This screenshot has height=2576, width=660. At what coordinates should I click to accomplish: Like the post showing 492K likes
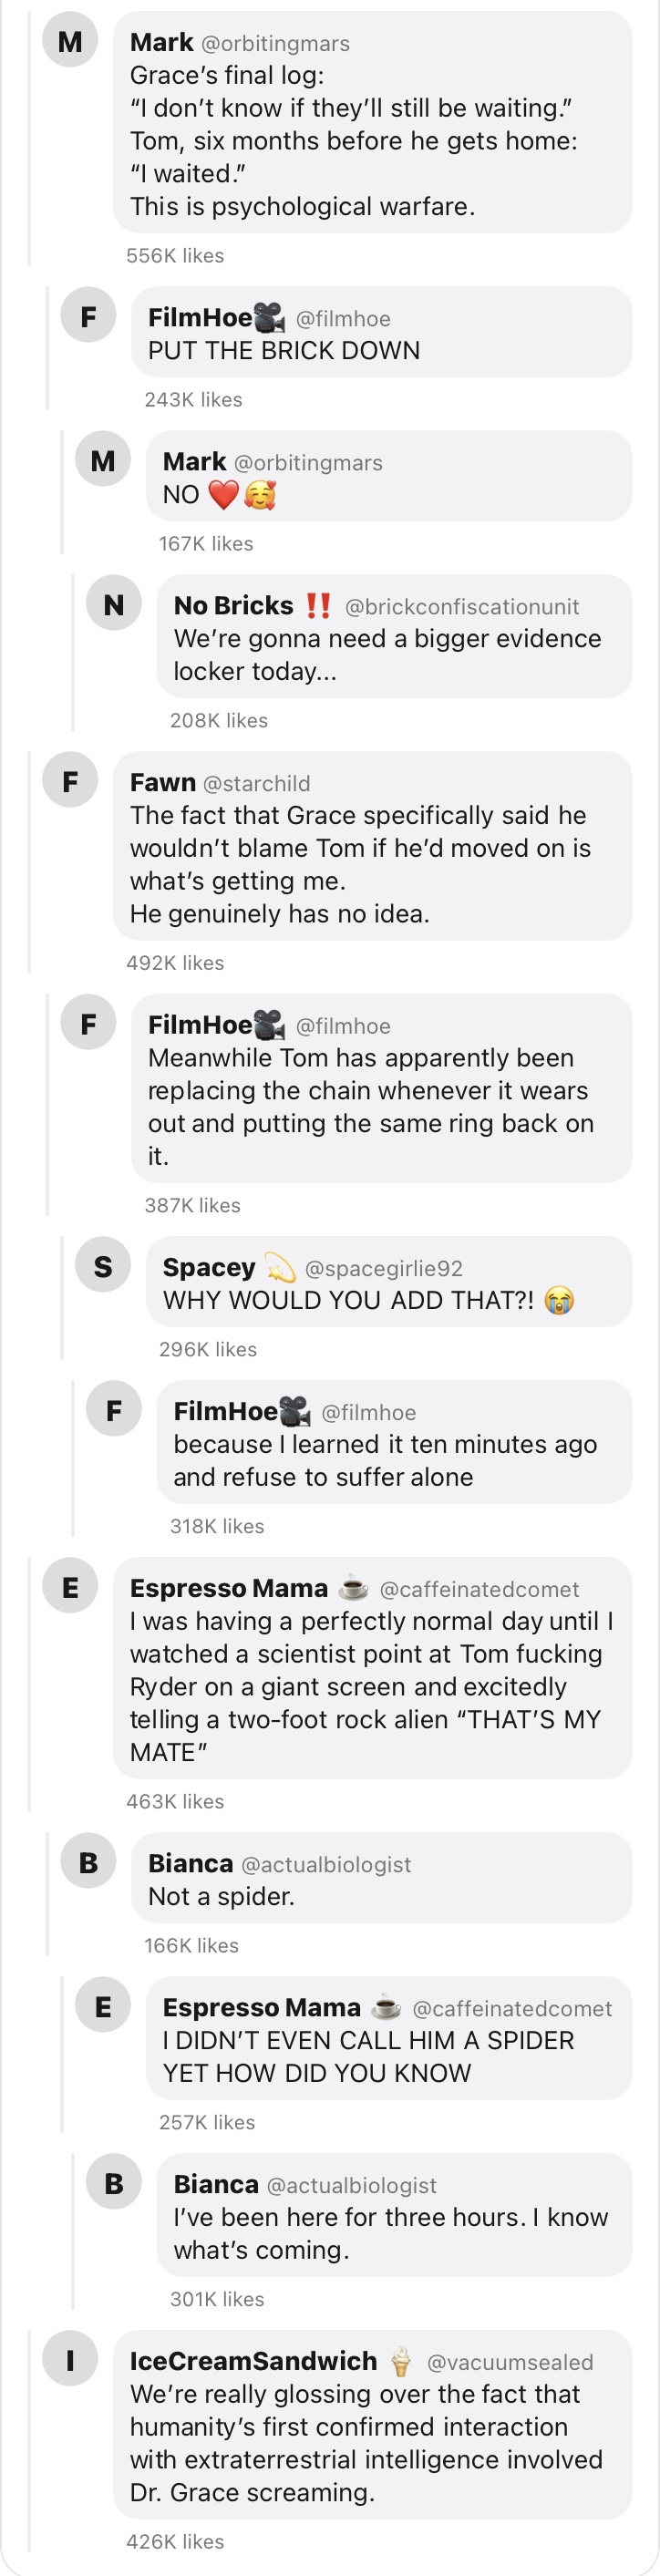tap(175, 963)
